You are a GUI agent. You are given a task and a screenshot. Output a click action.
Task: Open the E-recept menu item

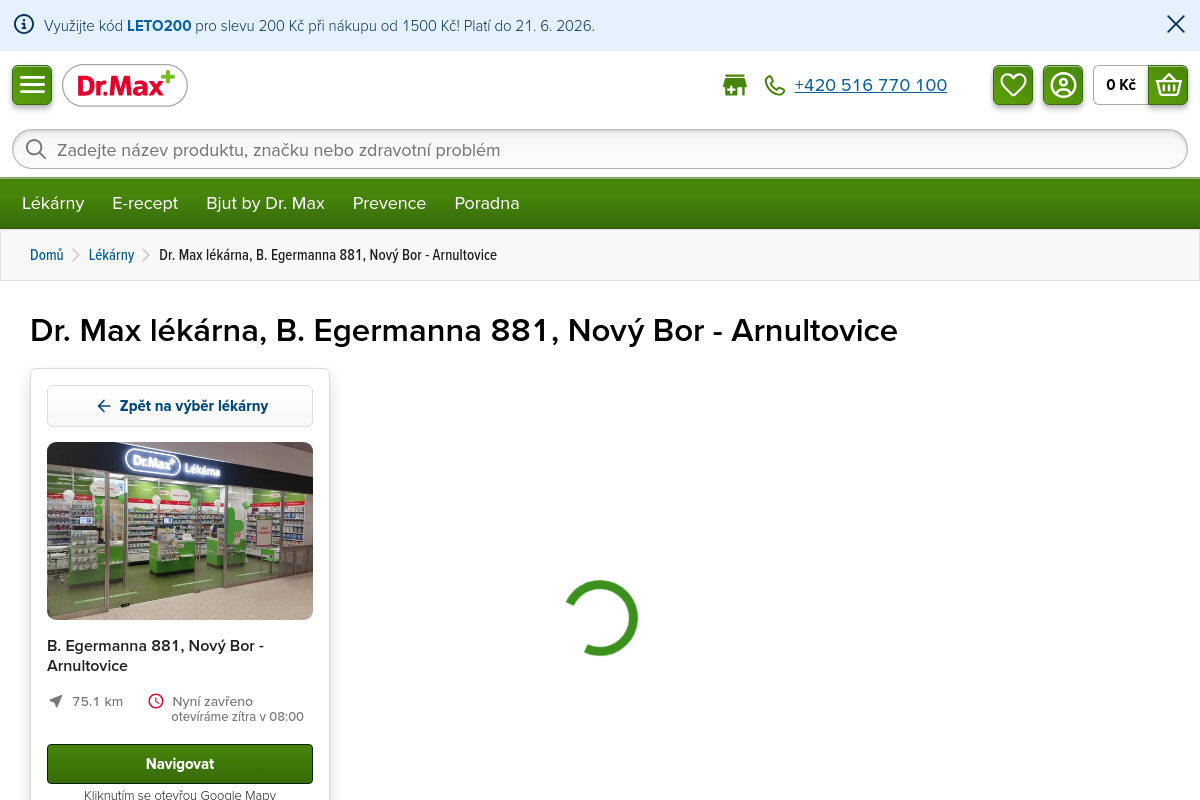145,203
